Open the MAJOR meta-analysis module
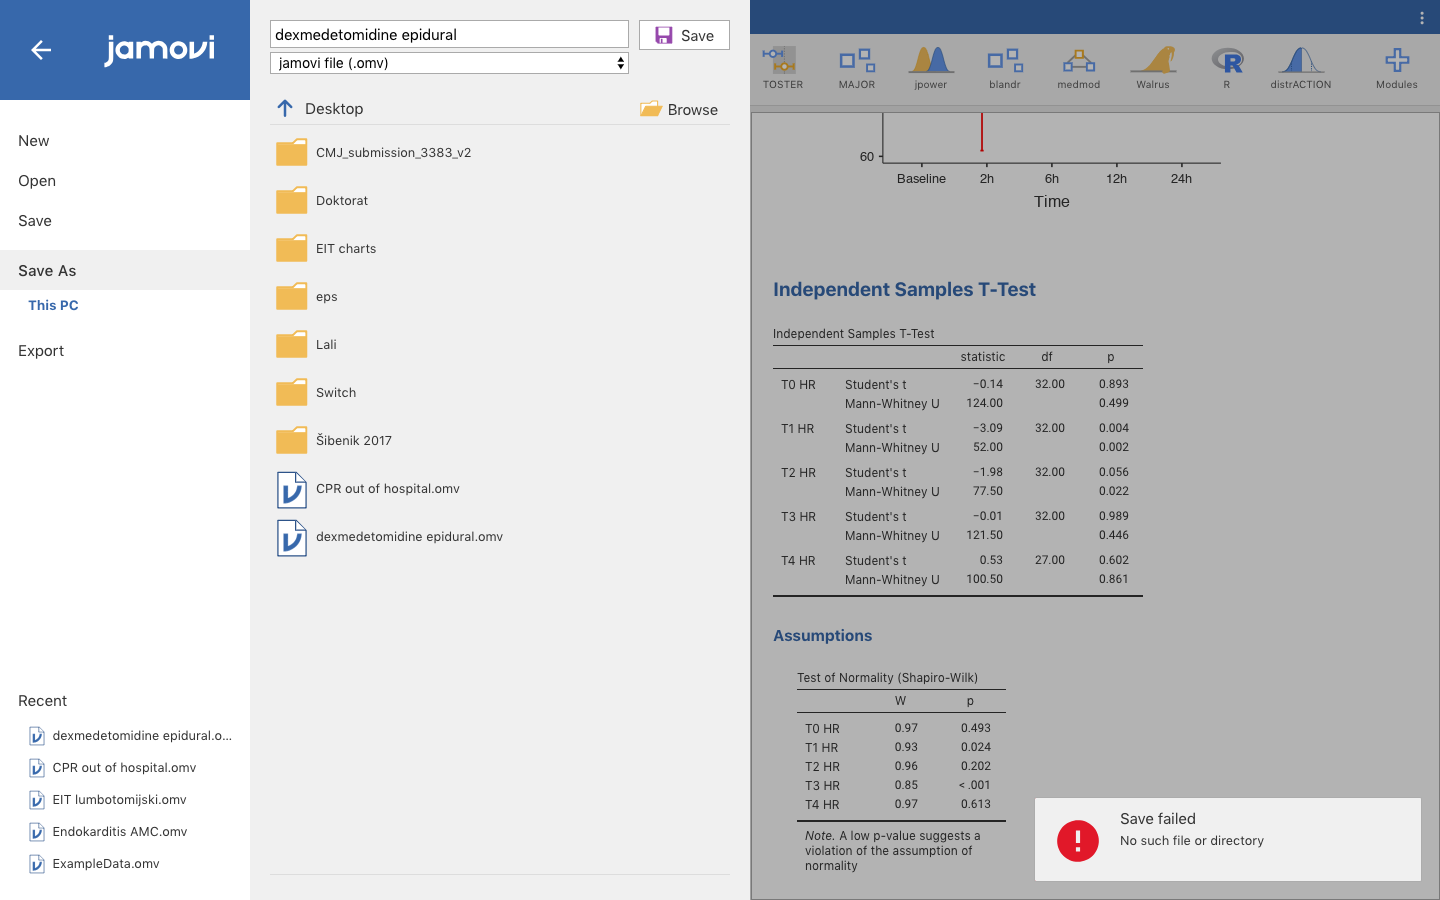Viewport: 1440px width, 900px height. click(x=857, y=68)
